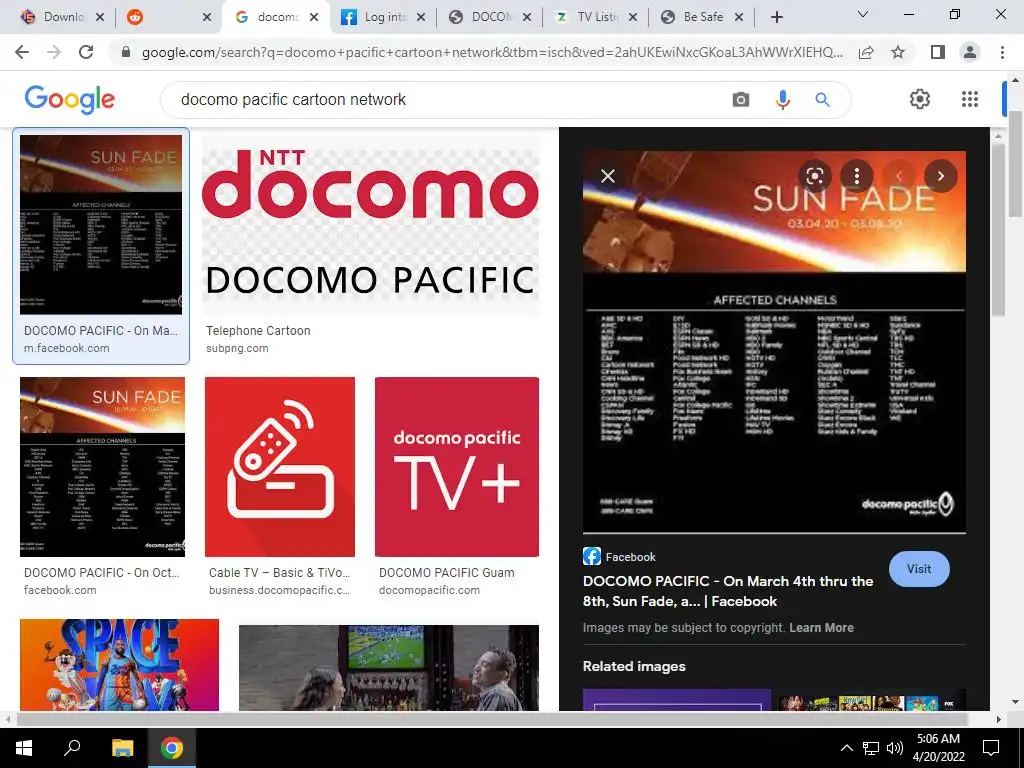This screenshot has width=1024, height=768.
Task: Share this page via address bar icon
Action: tap(866, 52)
